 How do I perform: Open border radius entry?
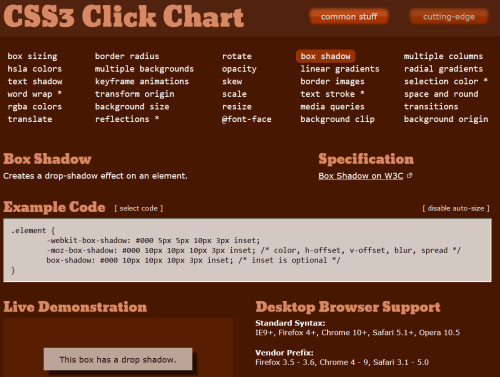tap(127, 56)
